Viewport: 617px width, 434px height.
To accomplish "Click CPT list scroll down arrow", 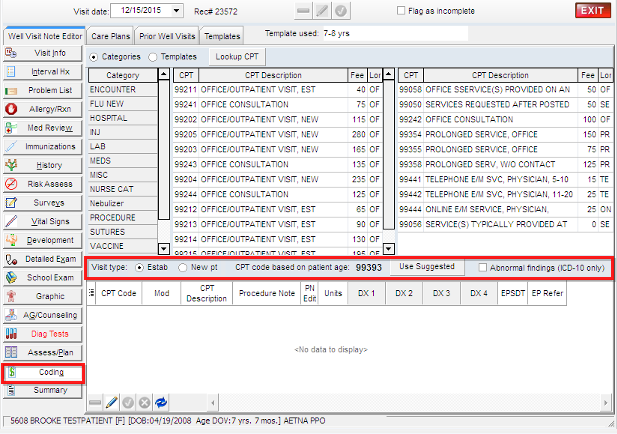I will point(389,248).
